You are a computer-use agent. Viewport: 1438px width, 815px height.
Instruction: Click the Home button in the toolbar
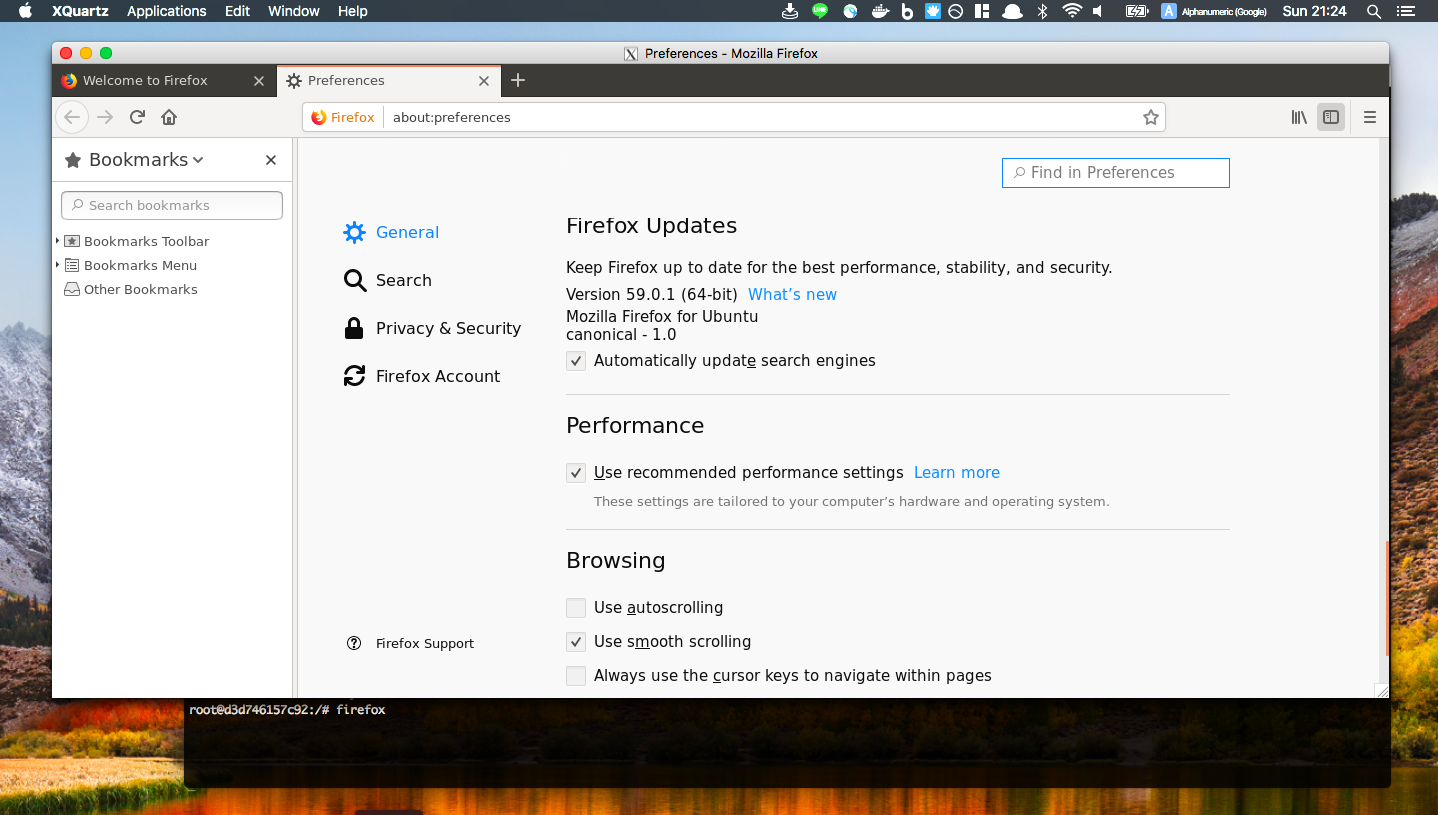pyautogui.click(x=168, y=117)
